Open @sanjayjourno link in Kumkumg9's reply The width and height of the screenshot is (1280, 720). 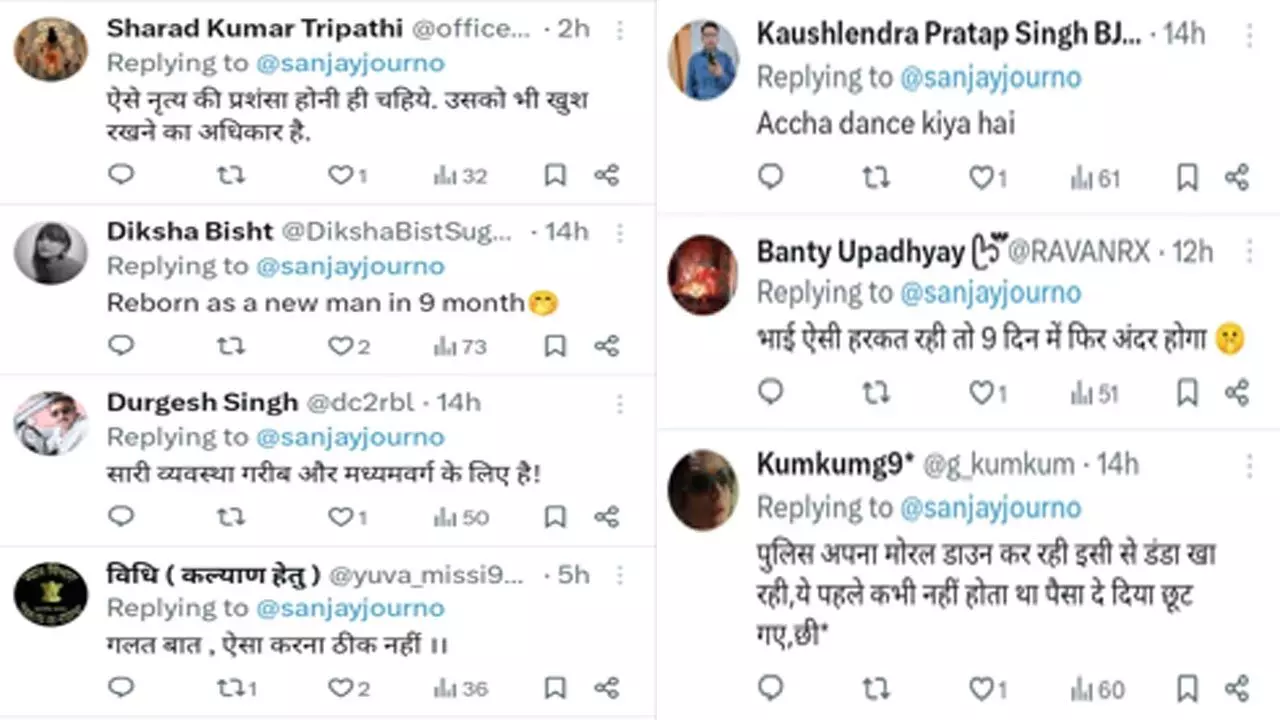tap(990, 507)
